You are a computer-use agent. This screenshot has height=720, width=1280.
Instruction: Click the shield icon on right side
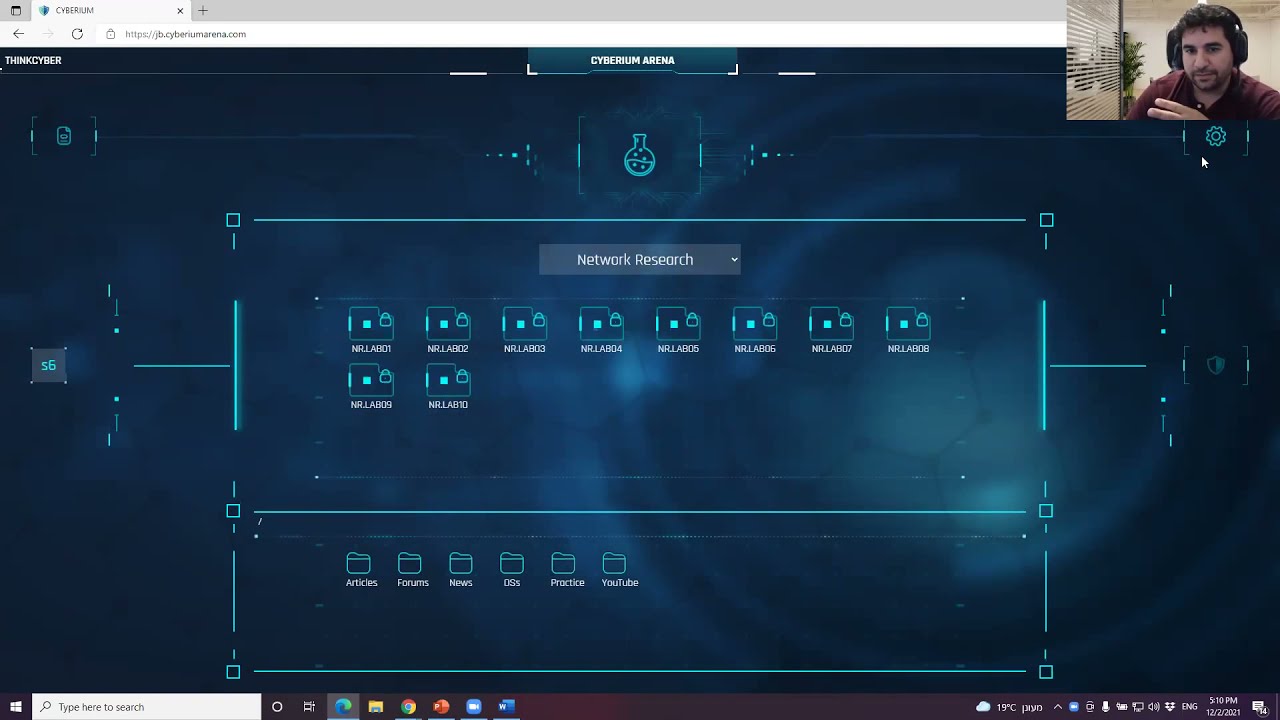point(1216,365)
